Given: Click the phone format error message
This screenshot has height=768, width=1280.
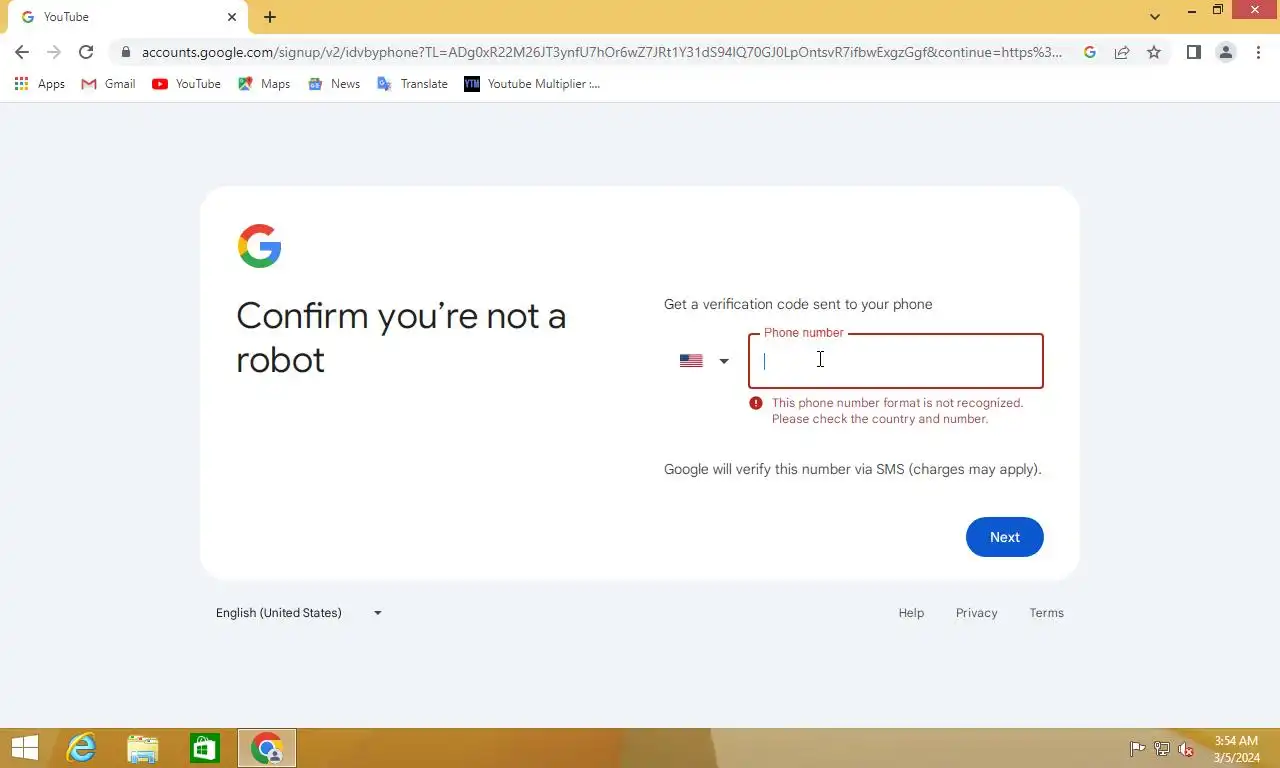Looking at the screenshot, I should click(897, 411).
